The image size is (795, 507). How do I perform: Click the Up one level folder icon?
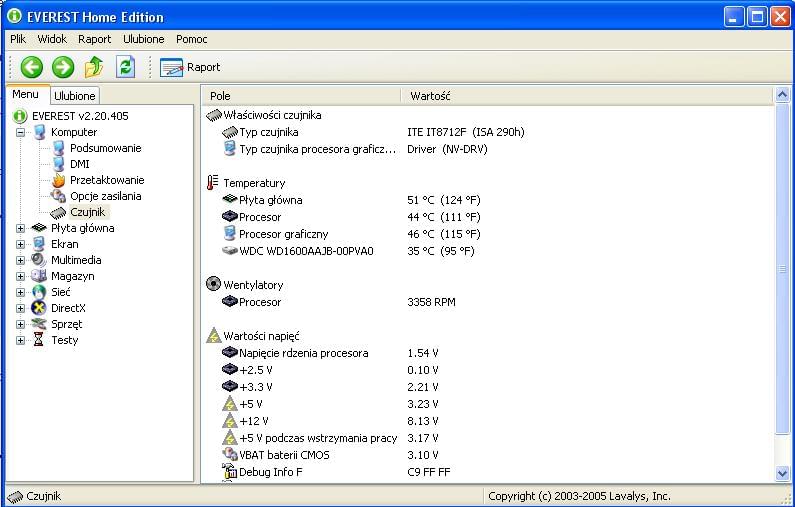(94, 67)
